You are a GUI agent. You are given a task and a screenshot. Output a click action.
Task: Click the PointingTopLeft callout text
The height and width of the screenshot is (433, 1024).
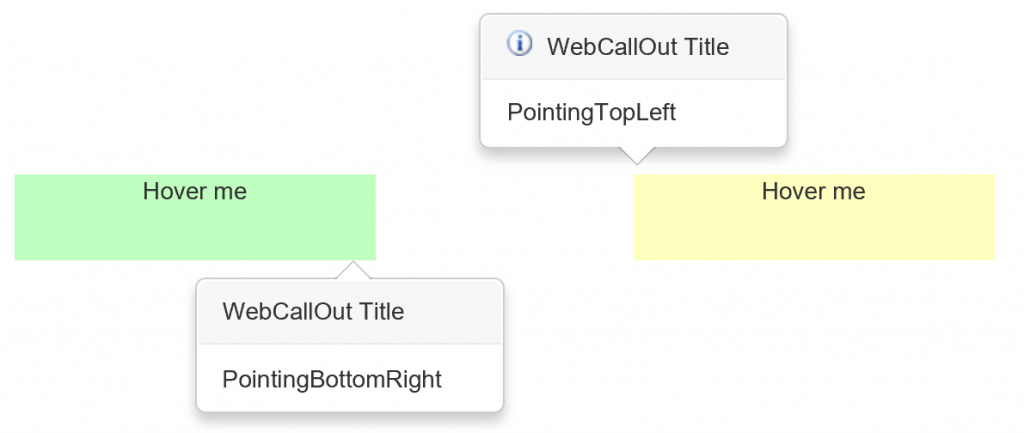coord(592,112)
